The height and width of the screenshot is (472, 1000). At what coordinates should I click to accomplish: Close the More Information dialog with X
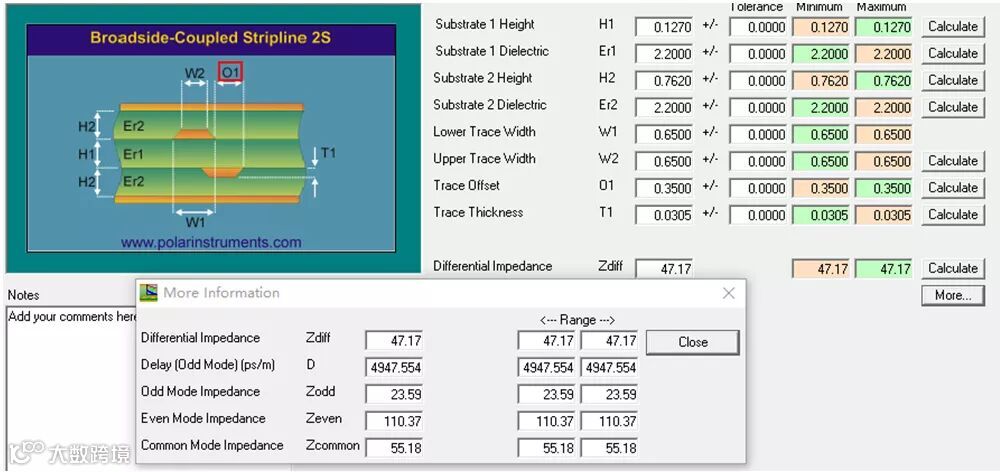tap(728, 293)
